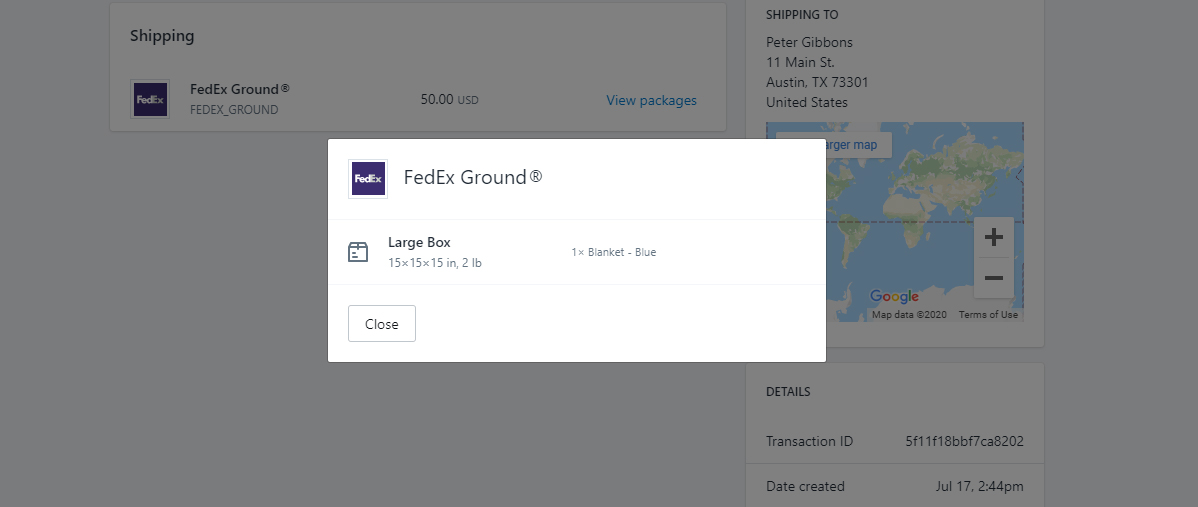Viewport: 1198px width, 507px height.
Task: Select the Large Box package name
Action: pyautogui.click(x=419, y=242)
